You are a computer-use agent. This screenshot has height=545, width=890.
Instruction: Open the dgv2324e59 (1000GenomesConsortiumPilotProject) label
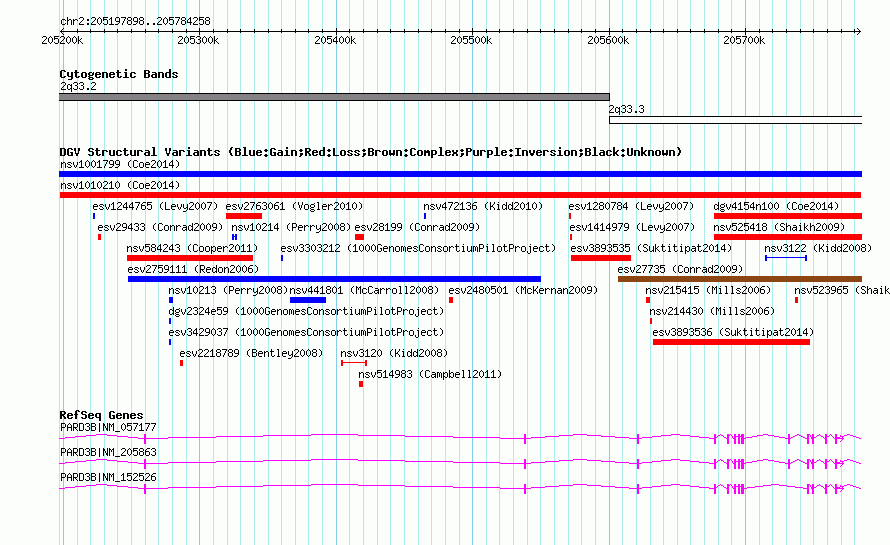[x=306, y=311]
